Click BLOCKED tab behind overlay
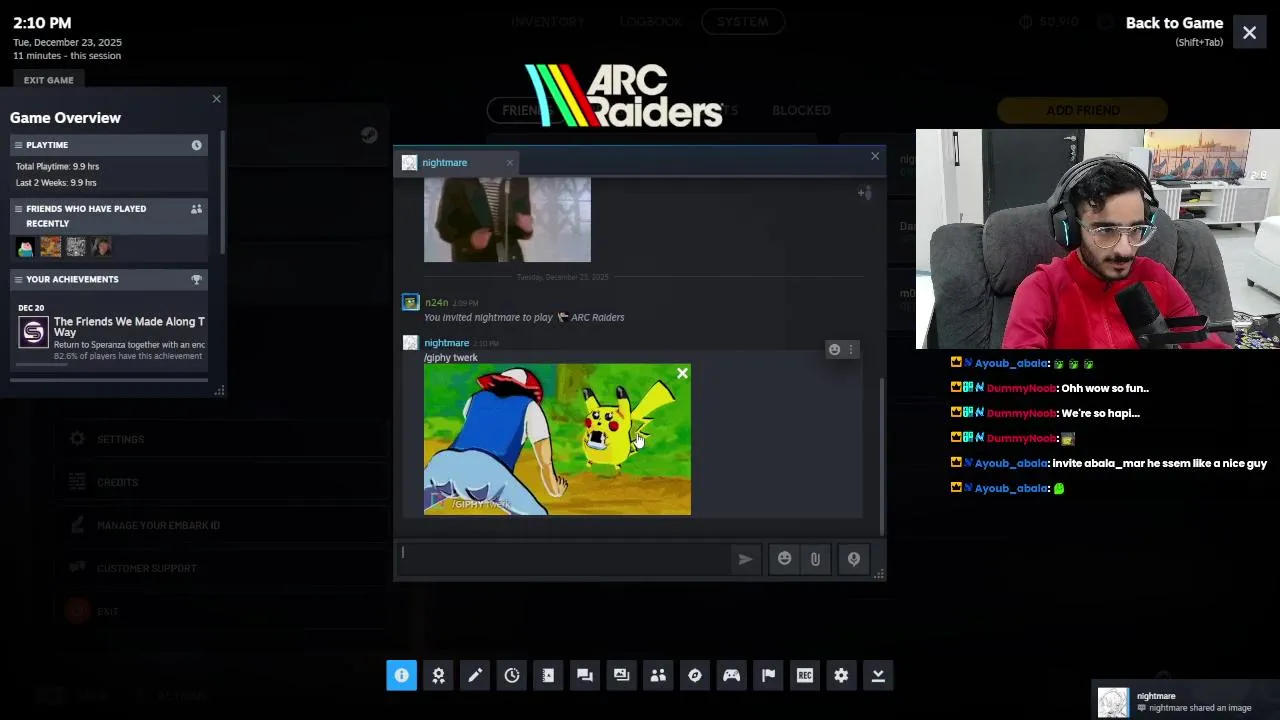 (x=801, y=110)
